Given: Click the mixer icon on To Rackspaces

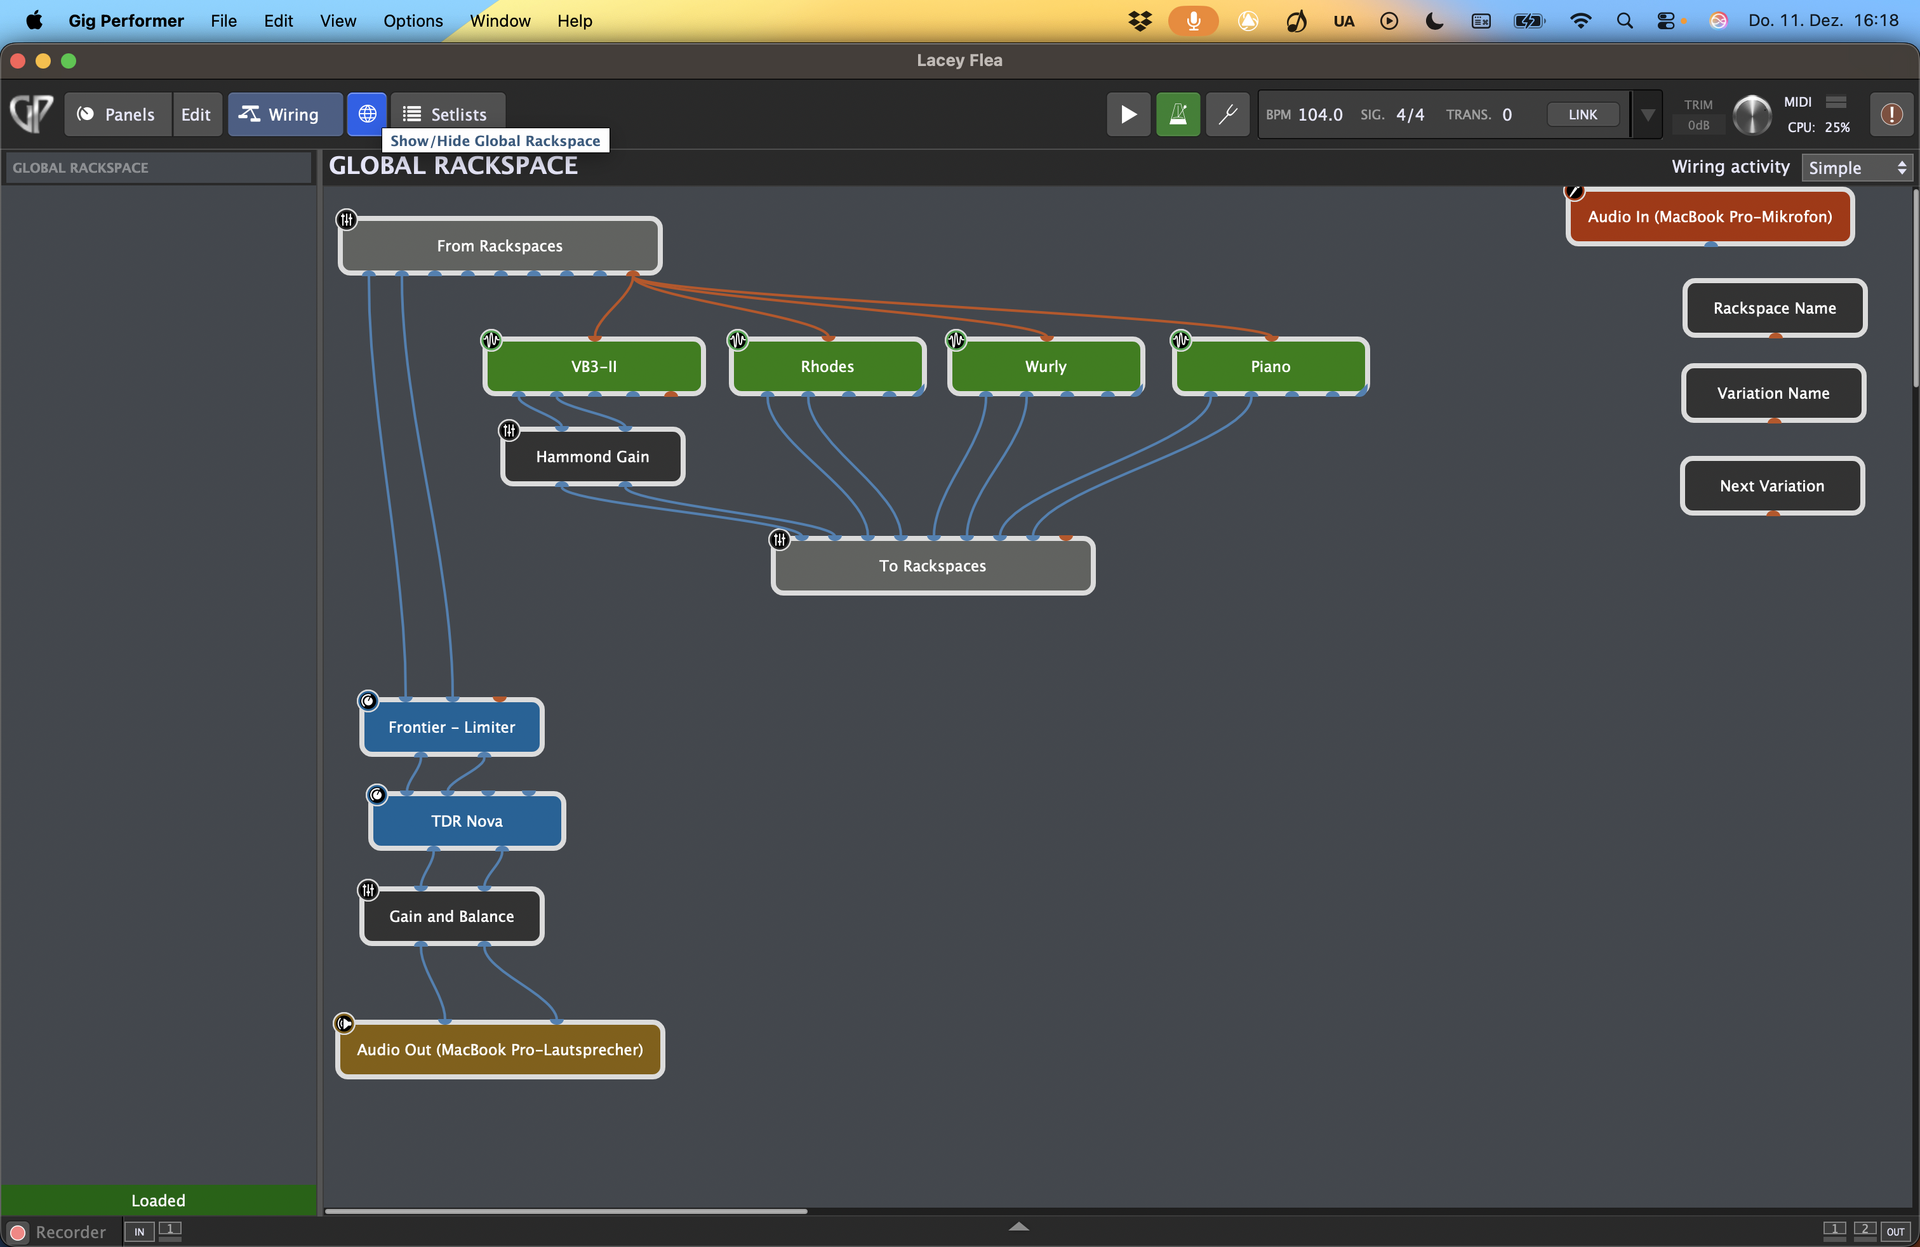Looking at the screenshot, I should (x=779, y=540).
